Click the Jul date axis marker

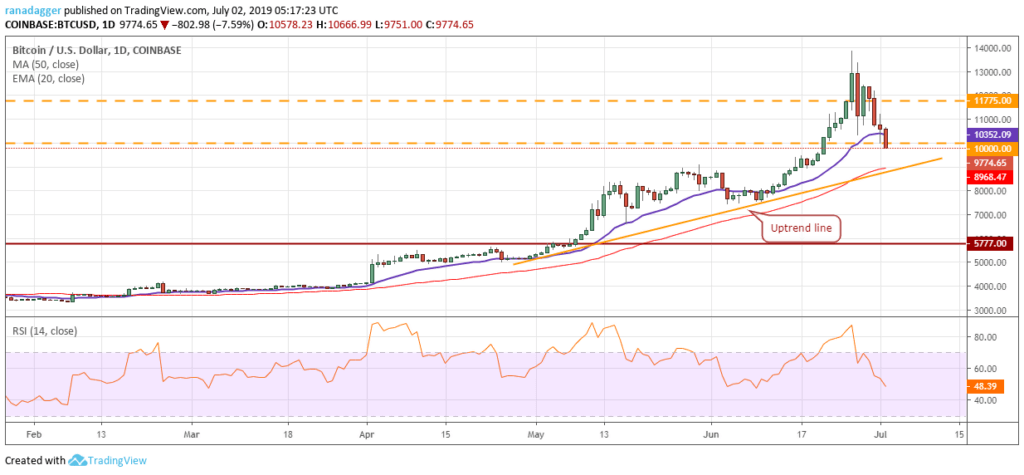880,434
